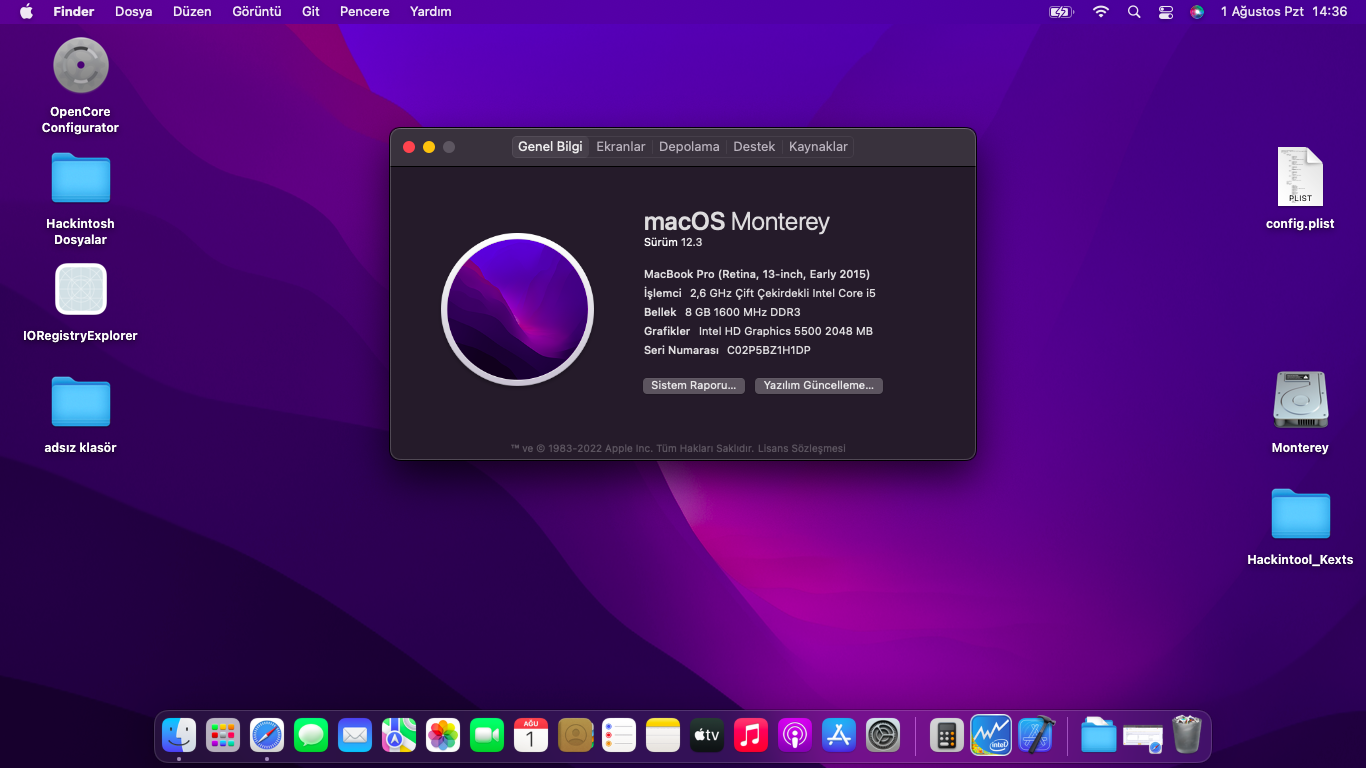Click the Monterey hard drive icon

coord(1299,401)
